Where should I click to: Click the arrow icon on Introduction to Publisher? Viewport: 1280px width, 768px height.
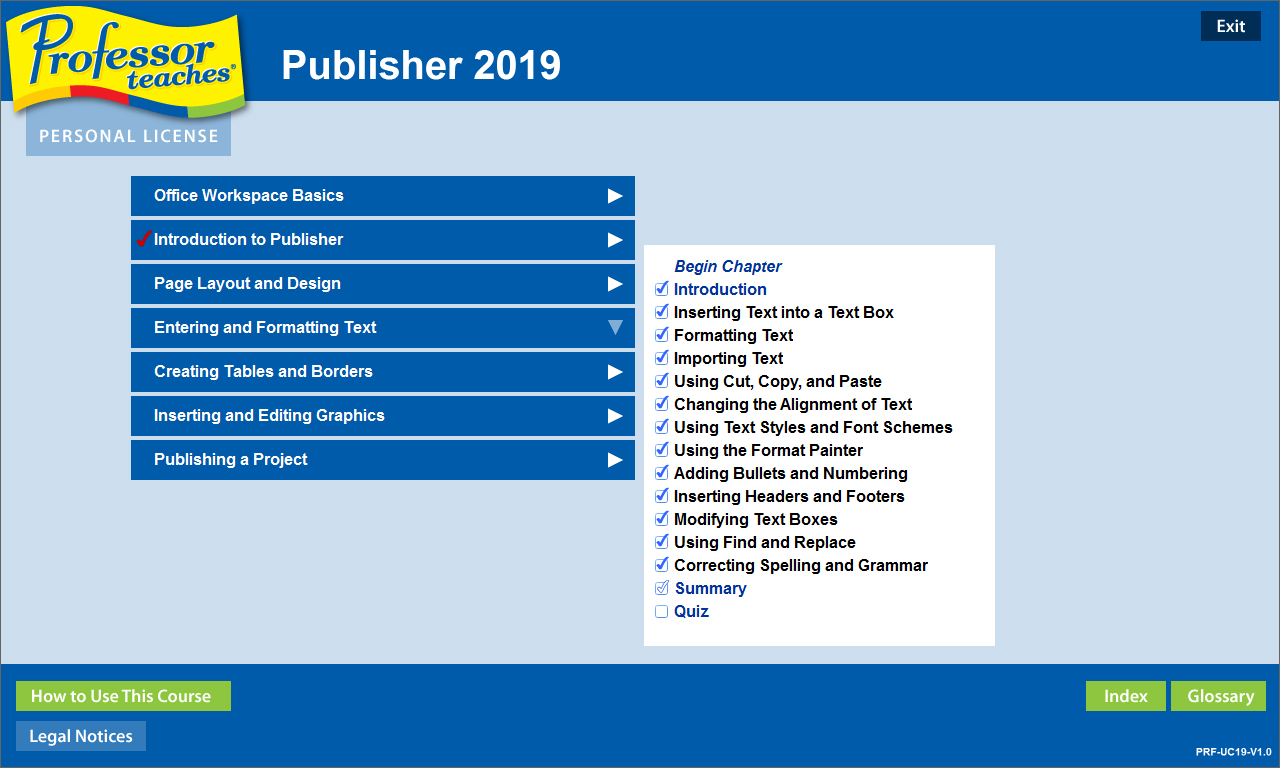click(x=615, y=240)
